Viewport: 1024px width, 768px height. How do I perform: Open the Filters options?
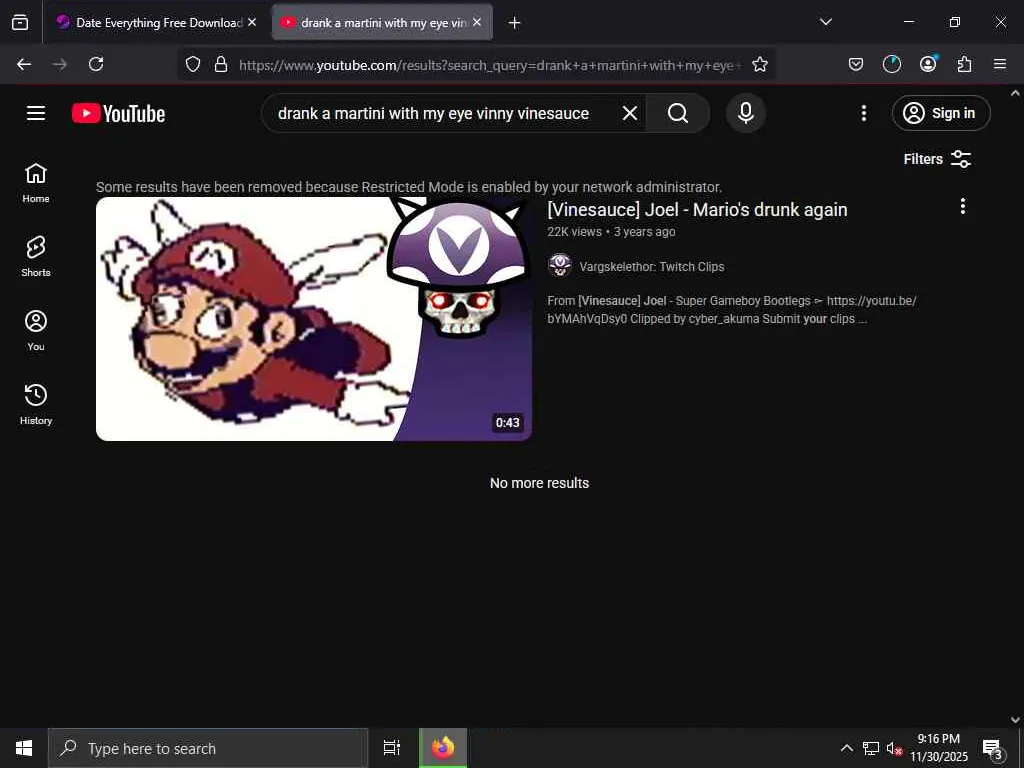[x=937, y=159]
